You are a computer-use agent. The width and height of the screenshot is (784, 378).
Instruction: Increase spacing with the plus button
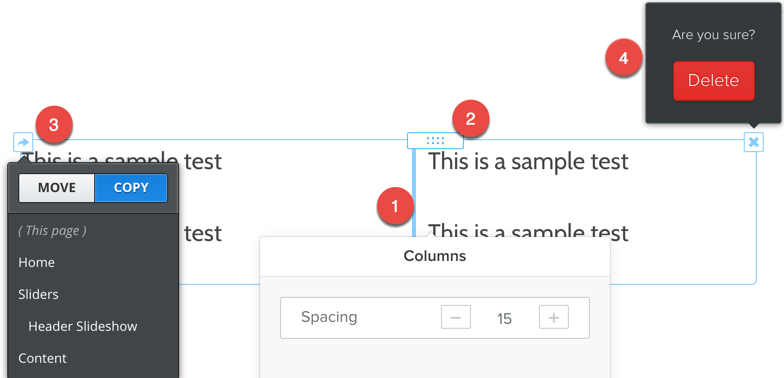[x=554, y=318]
